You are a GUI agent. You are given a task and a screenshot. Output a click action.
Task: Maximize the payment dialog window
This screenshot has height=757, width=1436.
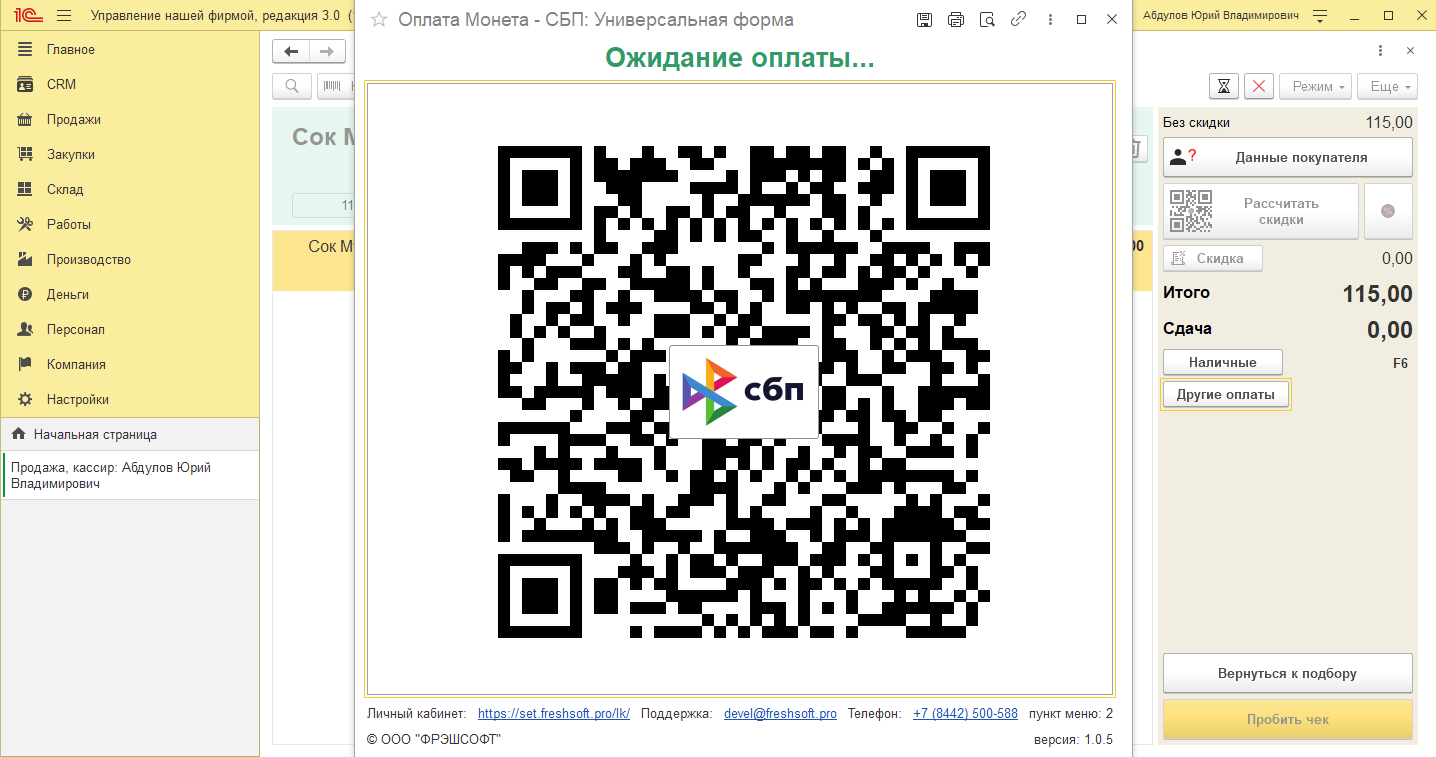(1081, 19)
